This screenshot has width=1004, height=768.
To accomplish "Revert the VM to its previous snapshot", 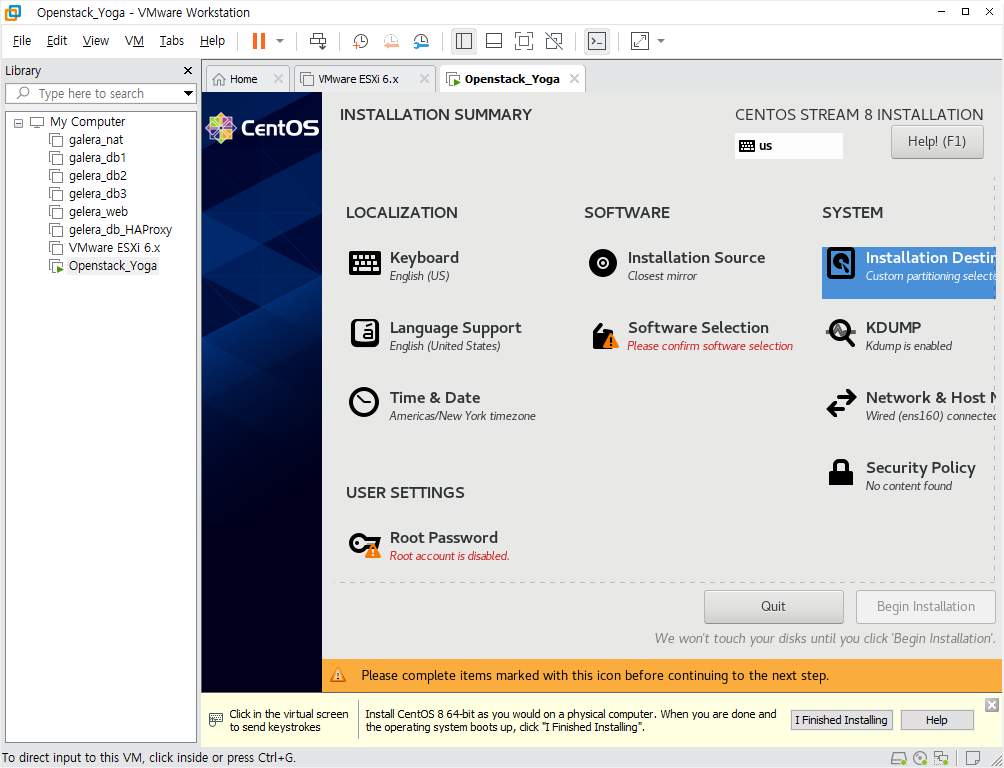I will coord(391,41).
